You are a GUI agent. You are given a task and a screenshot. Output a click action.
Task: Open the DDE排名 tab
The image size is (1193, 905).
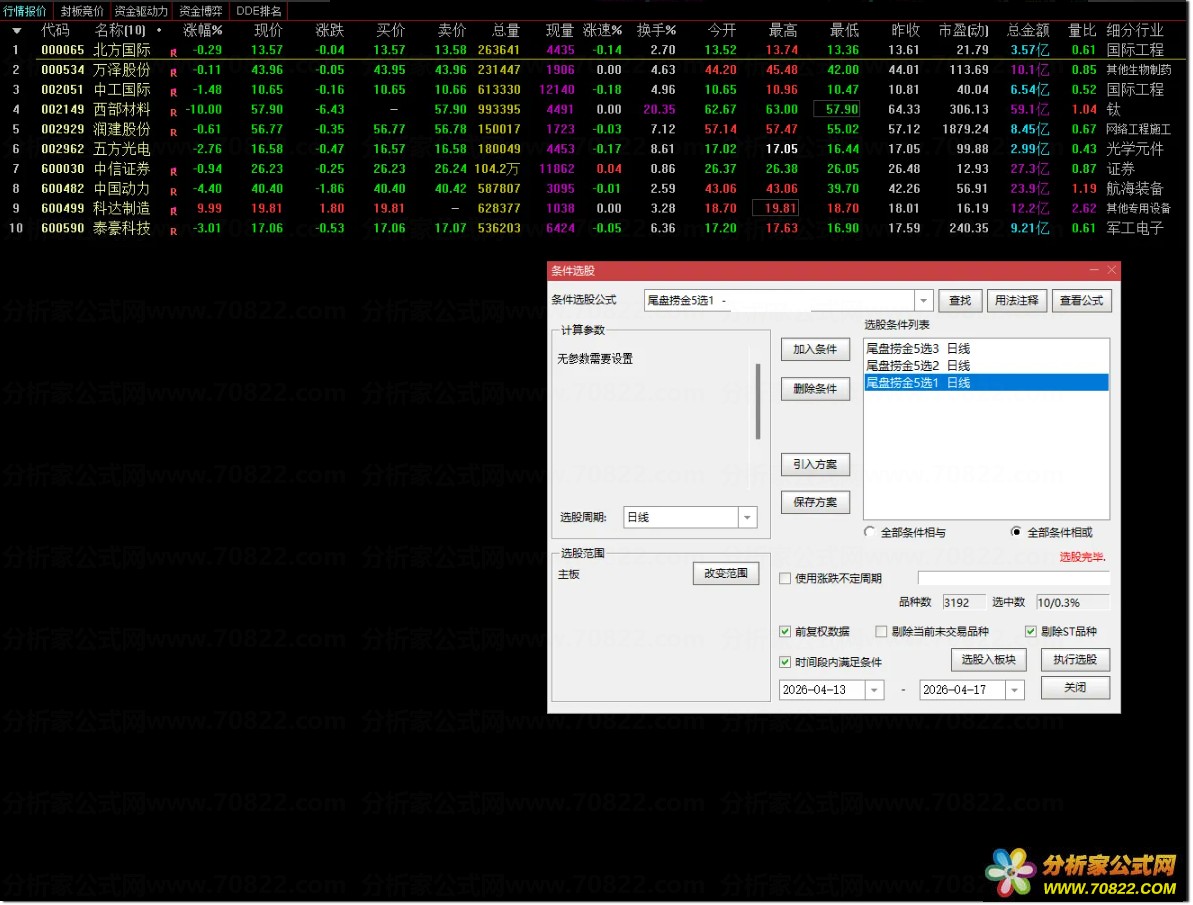point(258,11)
